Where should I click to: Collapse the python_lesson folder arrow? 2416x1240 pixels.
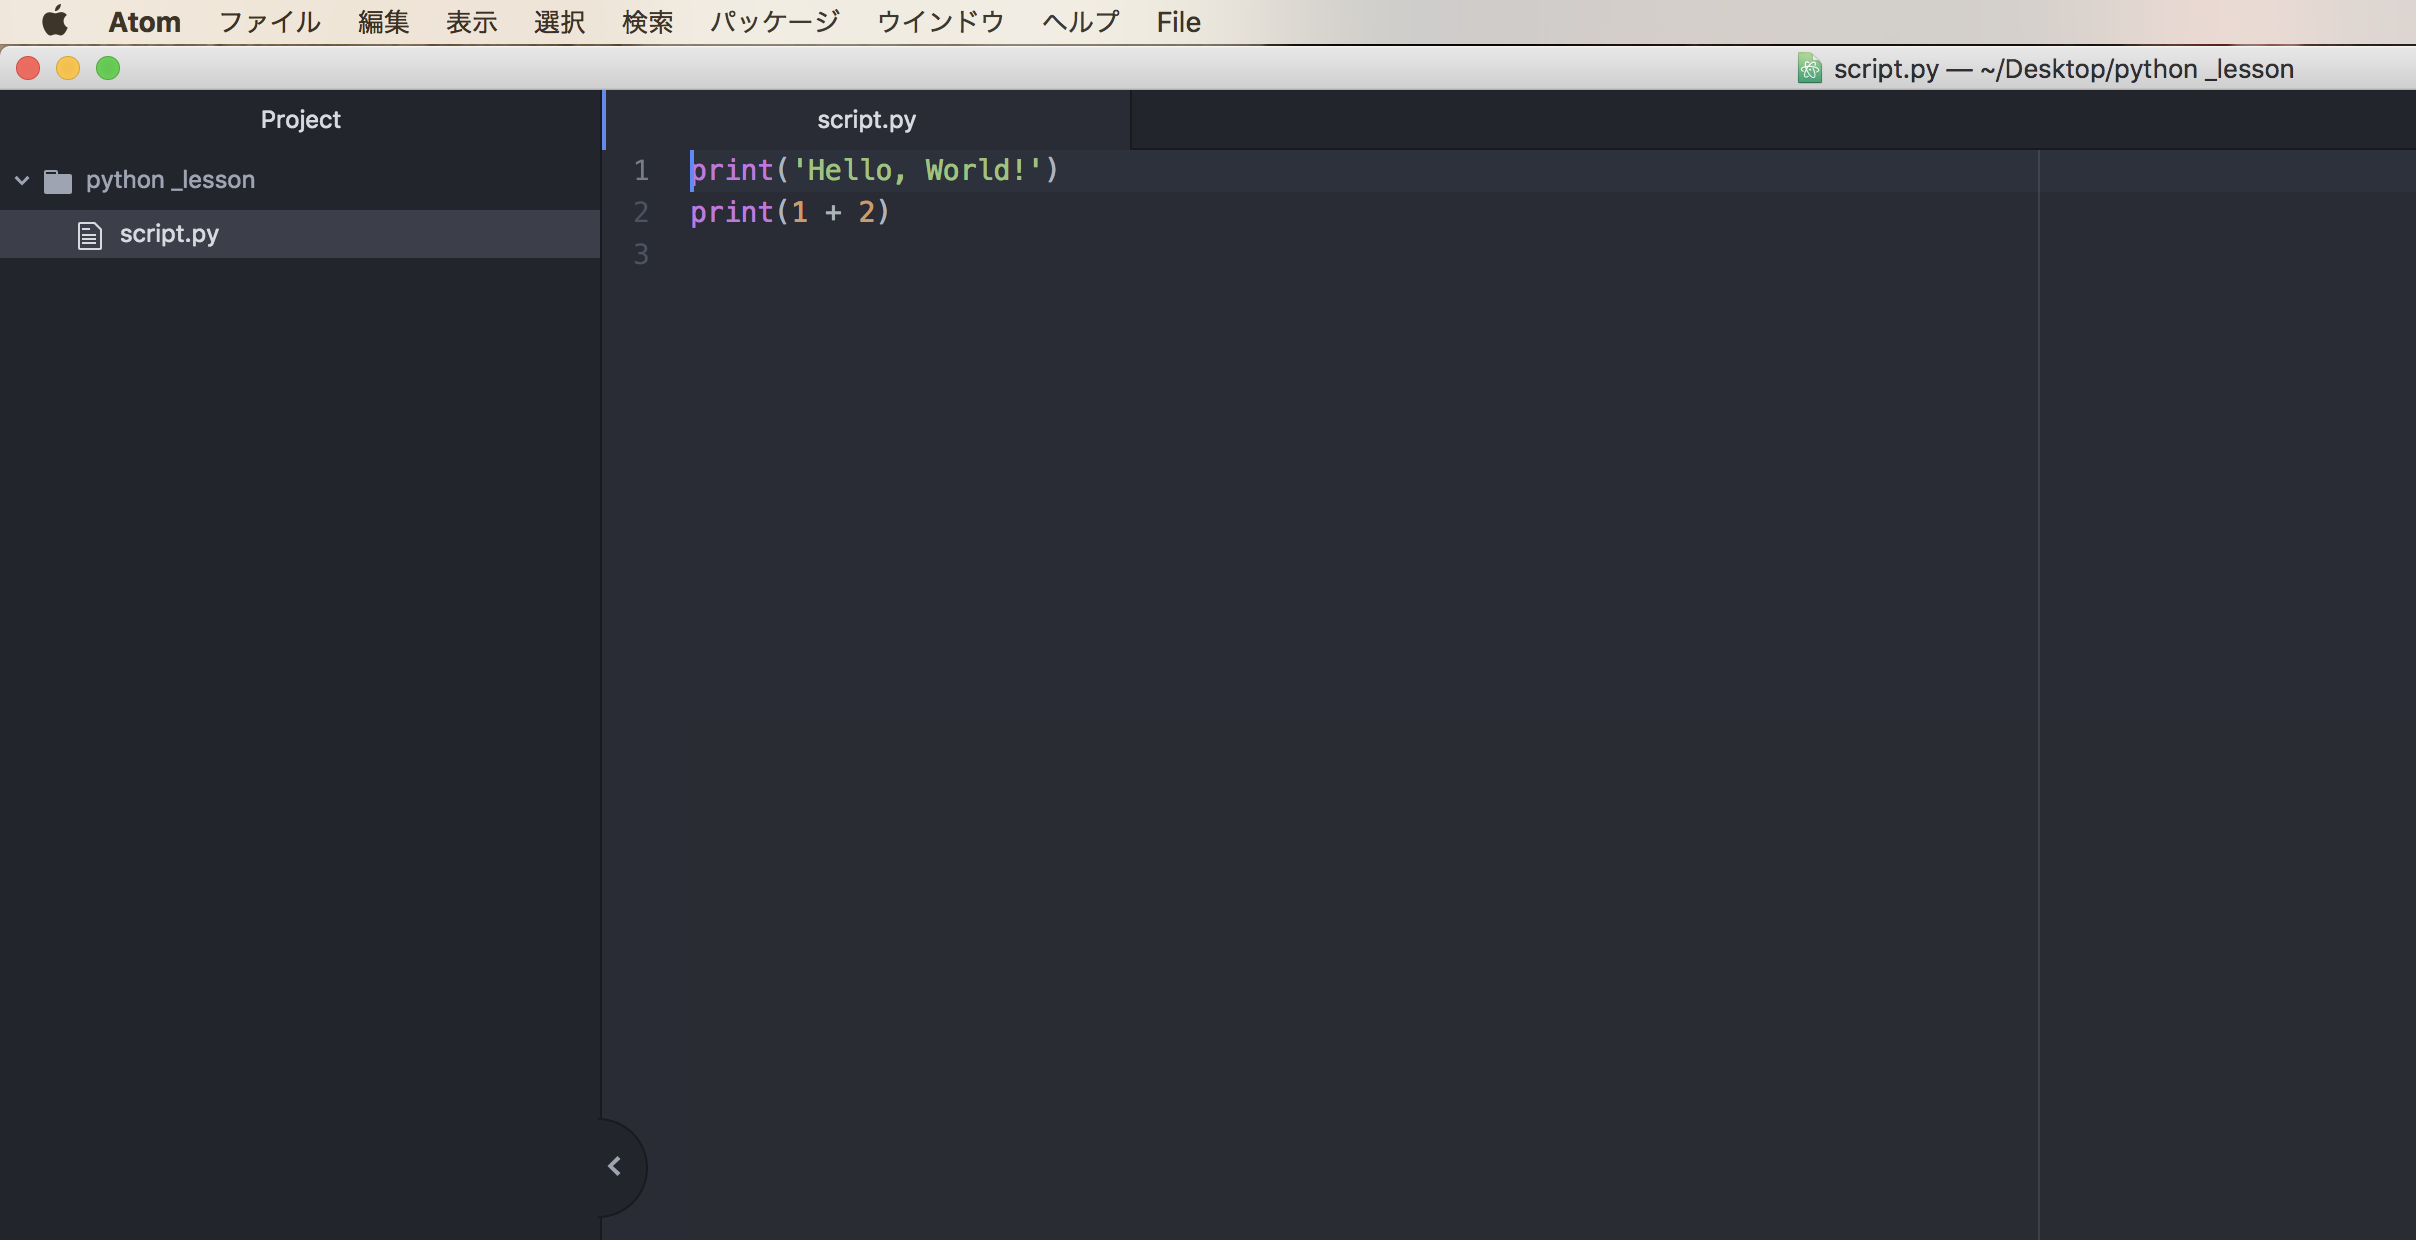[22, 181]
